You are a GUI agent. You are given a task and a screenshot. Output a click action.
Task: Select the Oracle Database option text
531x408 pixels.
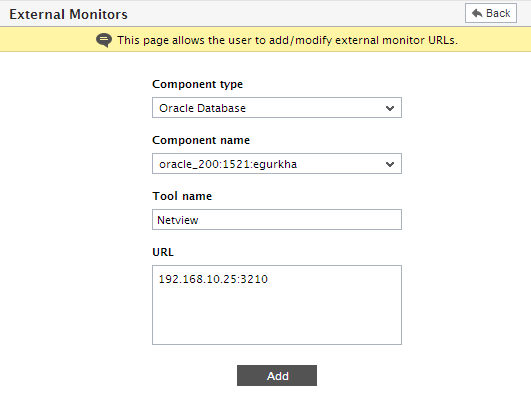(x=202, y=108)
